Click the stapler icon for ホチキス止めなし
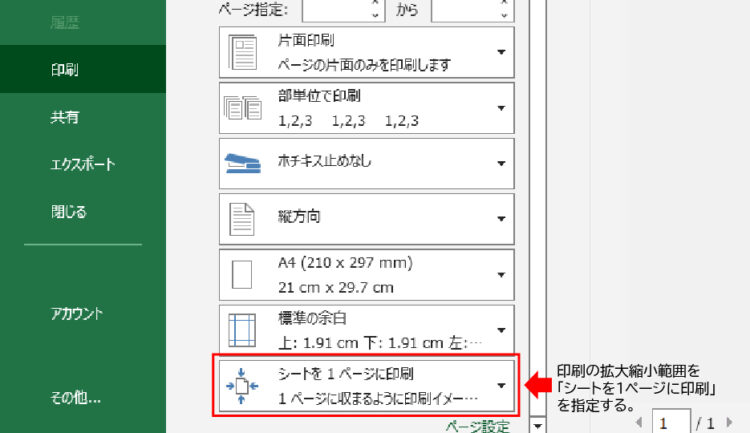This screenshot has width=750, height=433. tap(243, 162)
